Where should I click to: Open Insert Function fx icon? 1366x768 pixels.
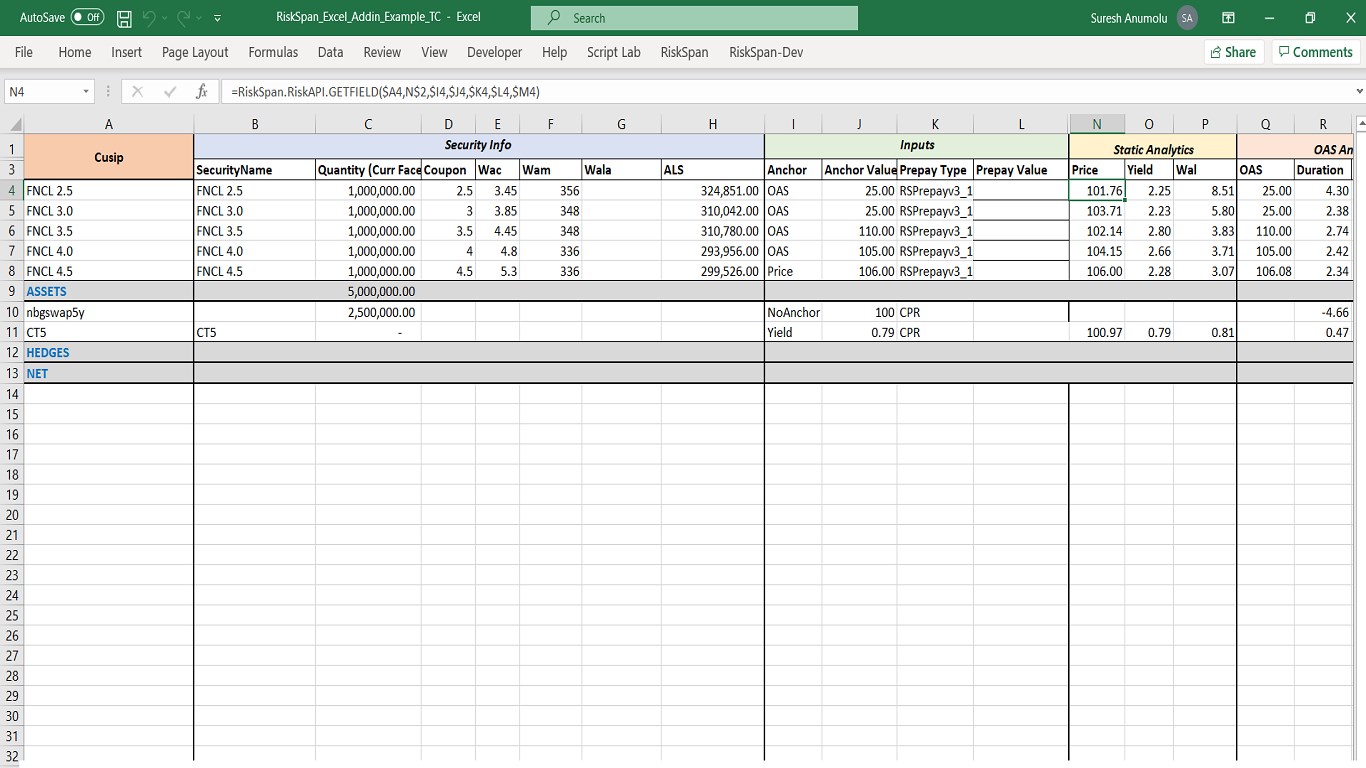point(202,91)
